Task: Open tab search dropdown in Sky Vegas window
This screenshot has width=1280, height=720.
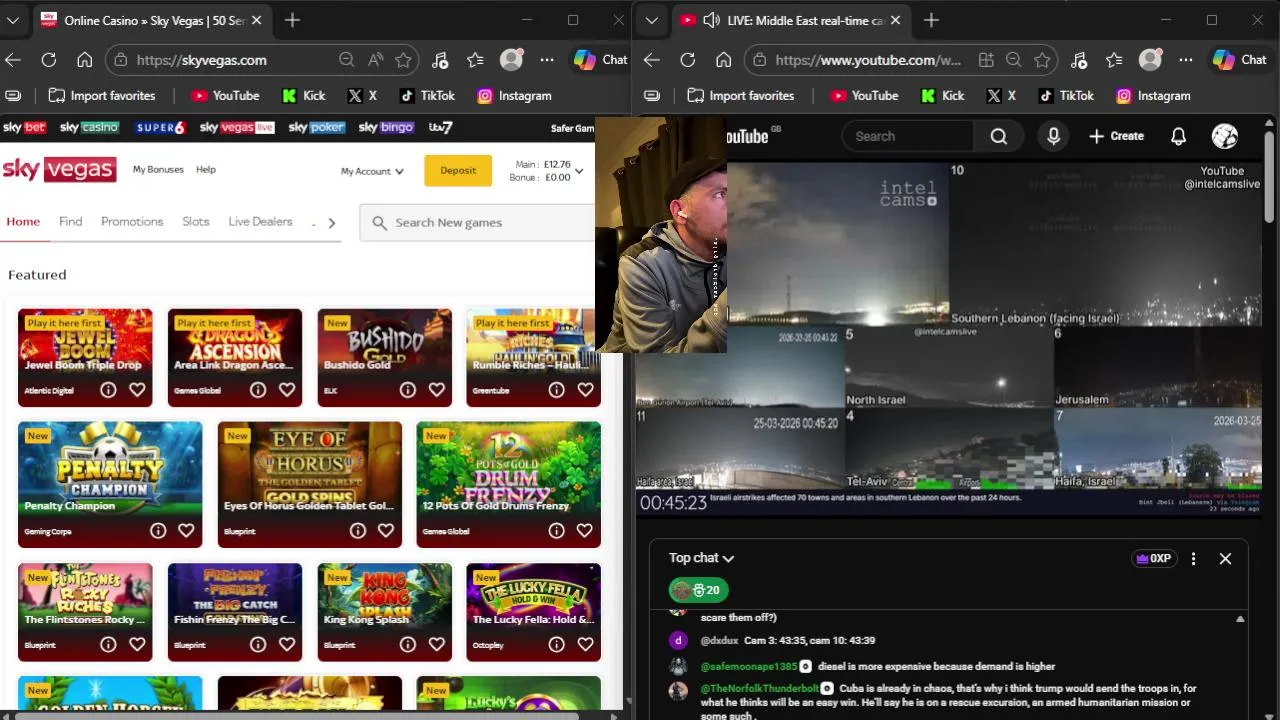Action: click(13, 20)
